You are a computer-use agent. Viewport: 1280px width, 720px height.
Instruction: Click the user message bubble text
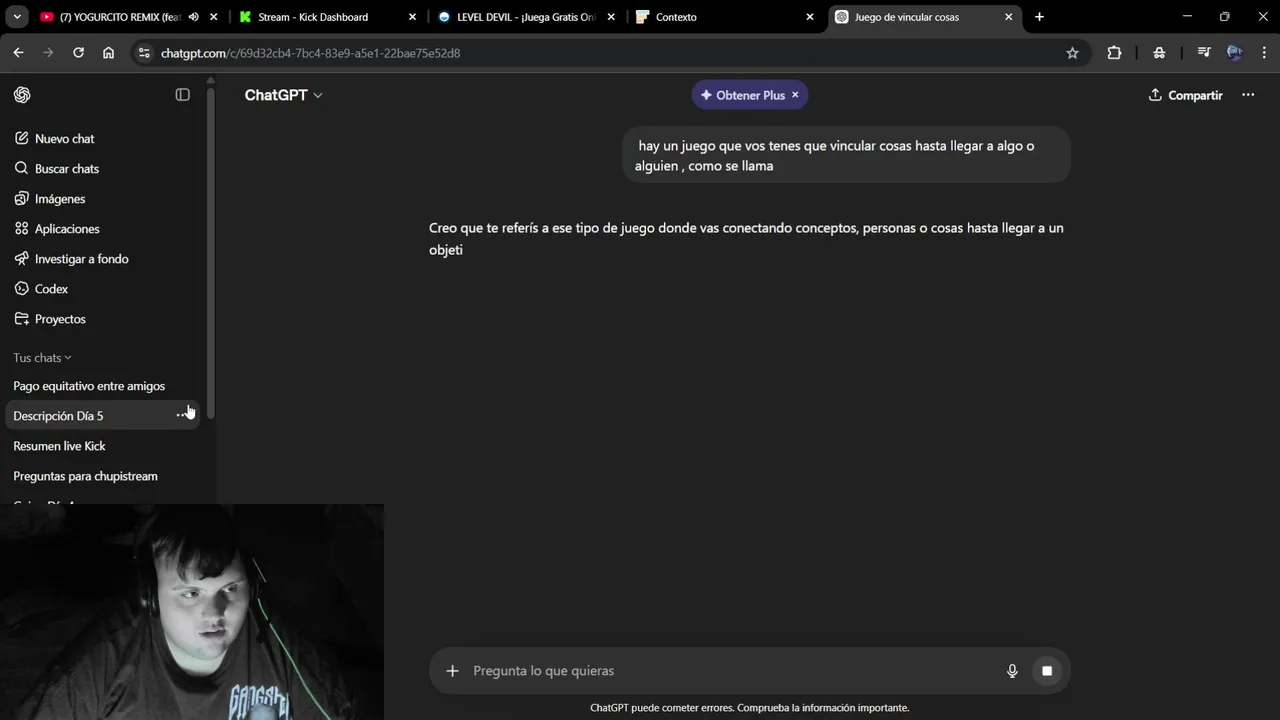tap(834, 156)
